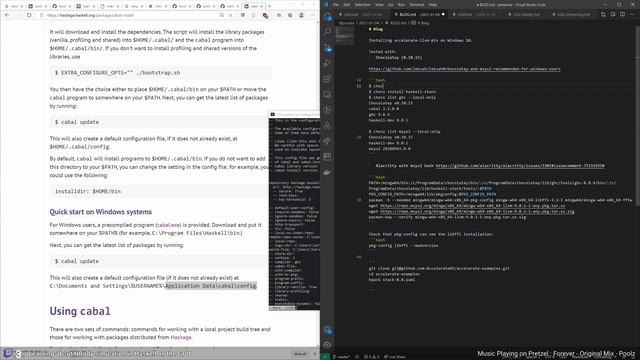This screenshot has width=640, height=360.
Task: Click the red extension icon in browser toolbar
Action: (x=265, y=16)
